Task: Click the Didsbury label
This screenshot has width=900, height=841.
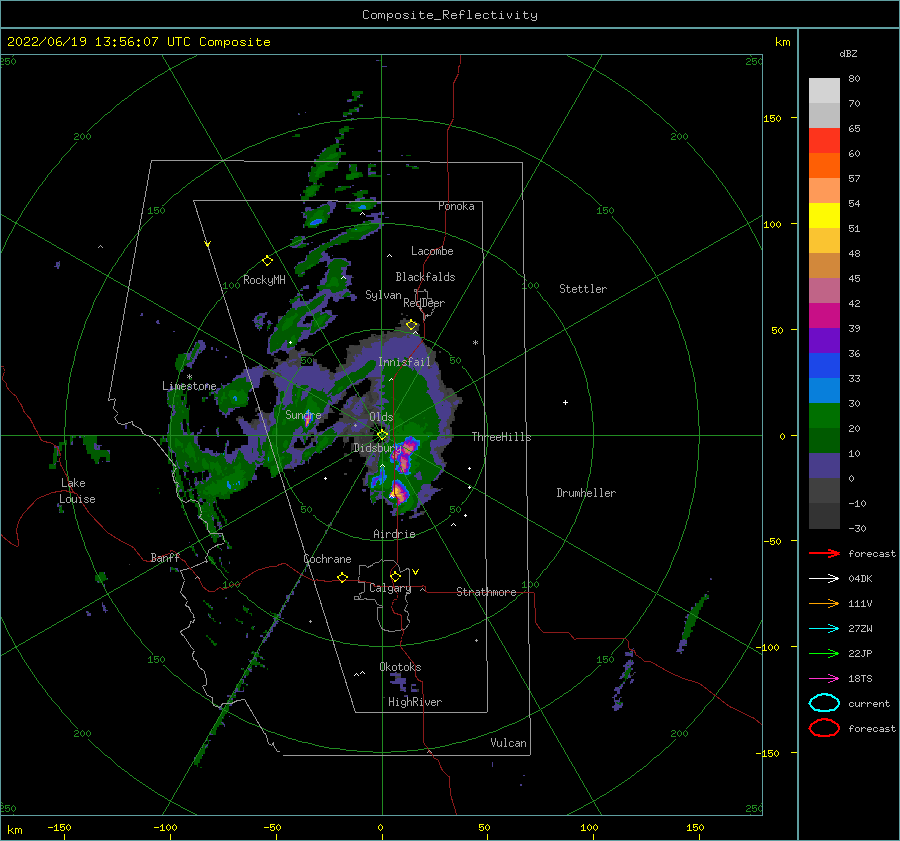Action: 377,448
